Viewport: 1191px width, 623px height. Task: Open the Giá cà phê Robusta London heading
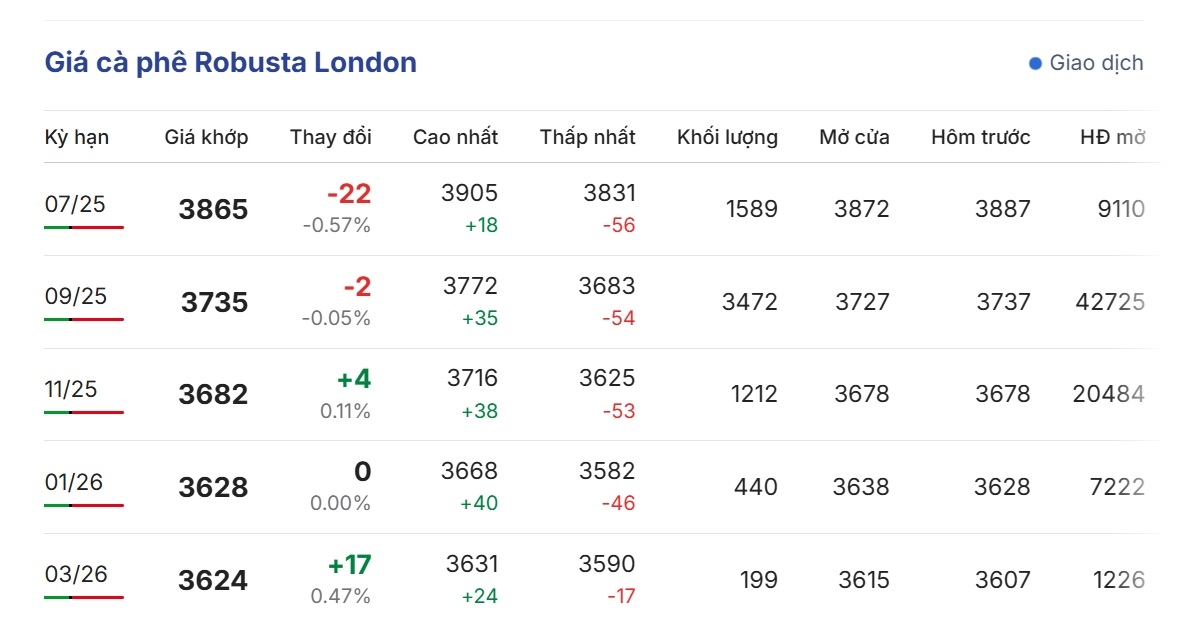[231, 62]
